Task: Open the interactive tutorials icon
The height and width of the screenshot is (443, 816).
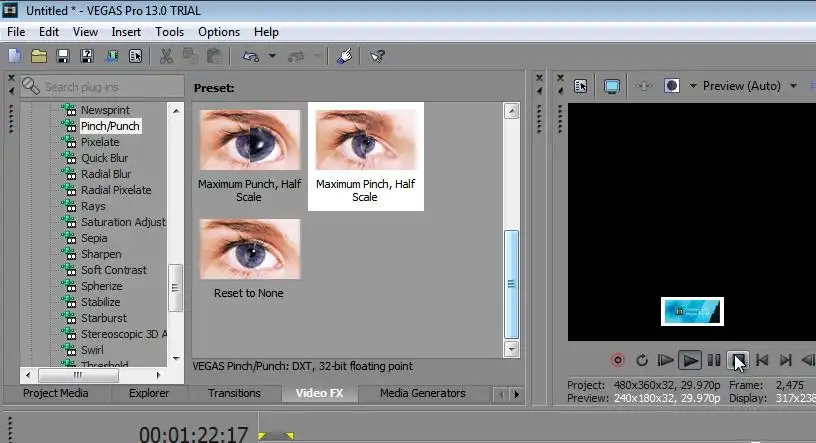Action: 344,56
